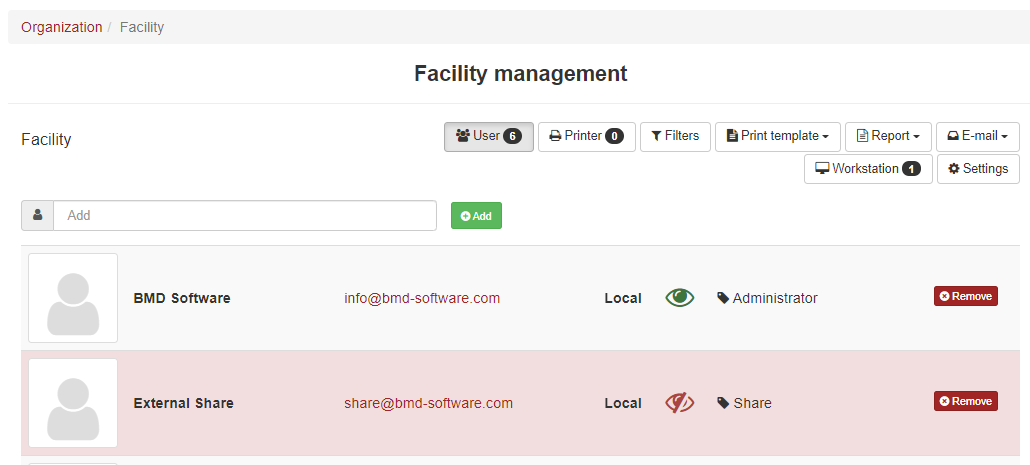This screenshot has width=1030, height=465.
Task: Remove the External Share user
Action: pos(966,401)
